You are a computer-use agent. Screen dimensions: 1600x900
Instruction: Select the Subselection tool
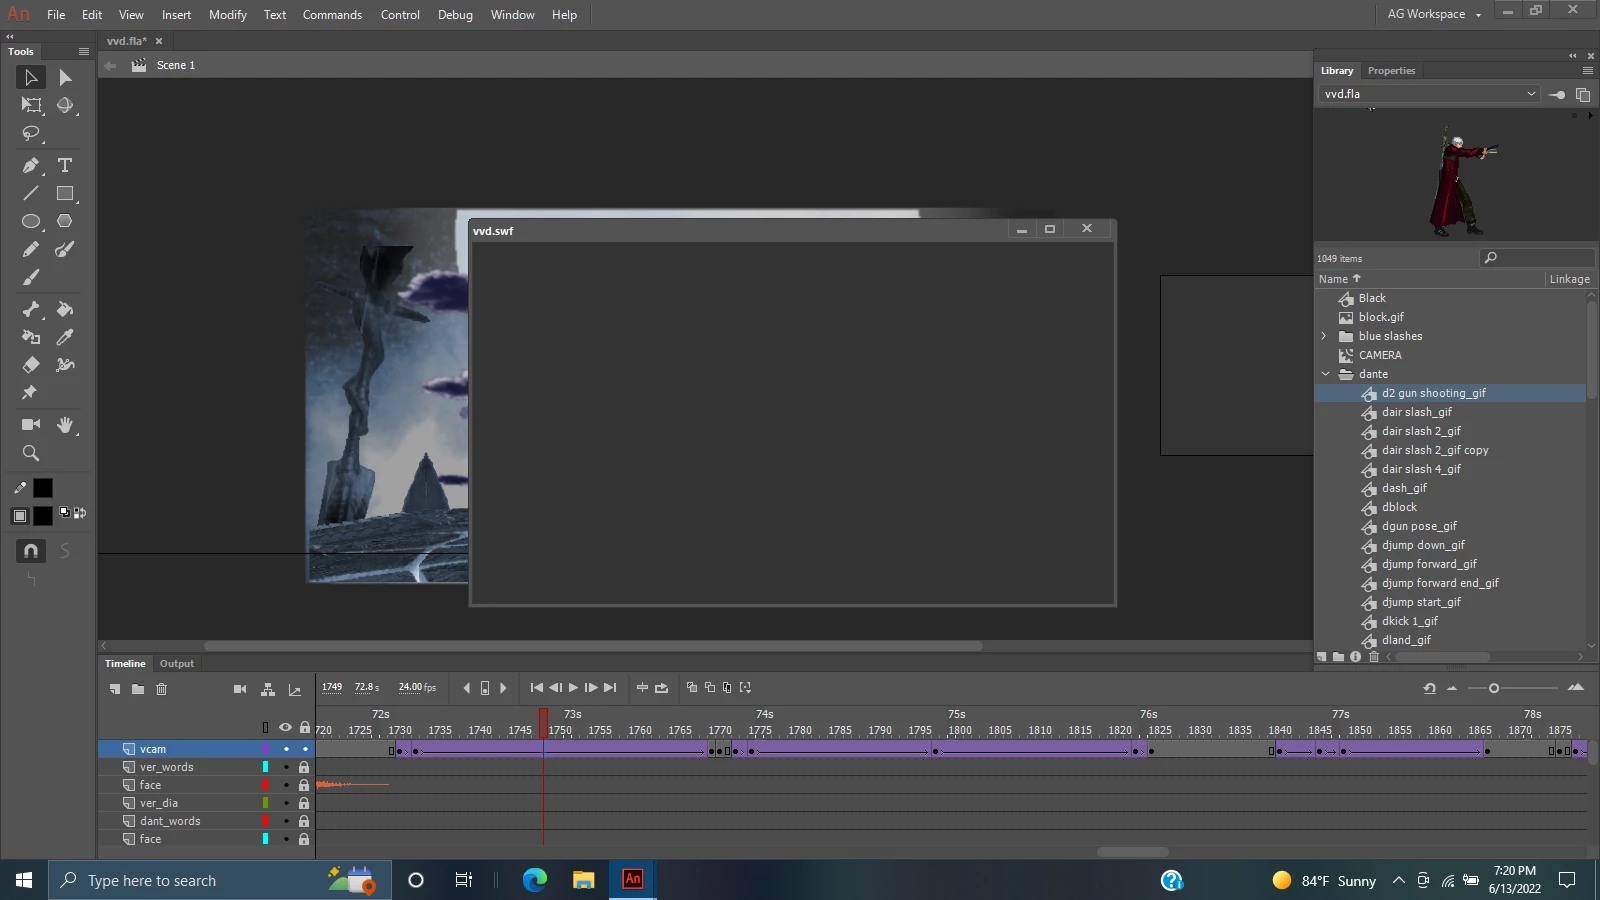(x=65, y=77)
